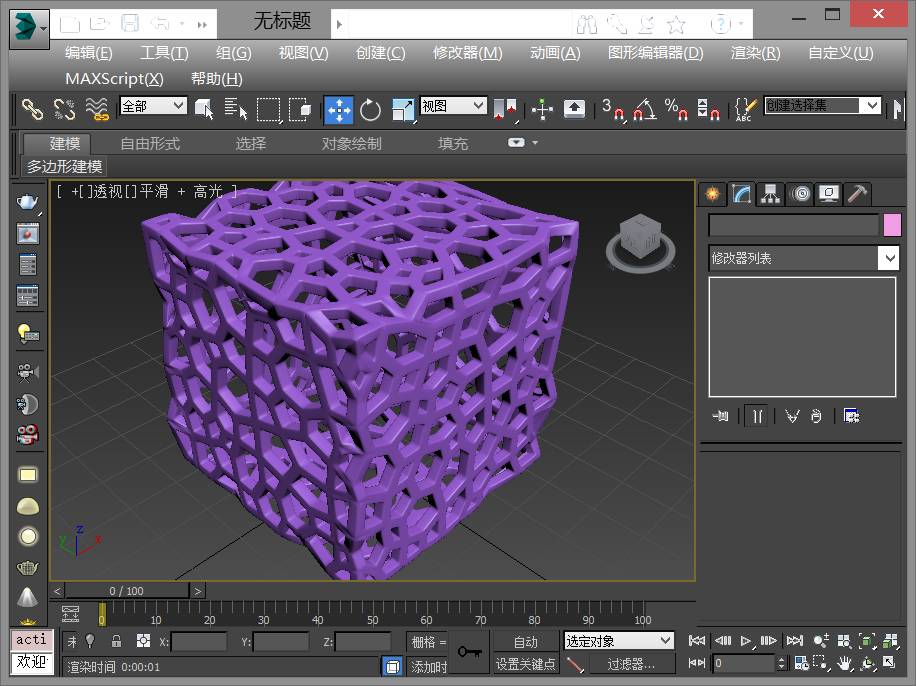Click the play animation button
The width and height of the screenshot is (916, 686).
pyautogui.click(x=745, y=641)
